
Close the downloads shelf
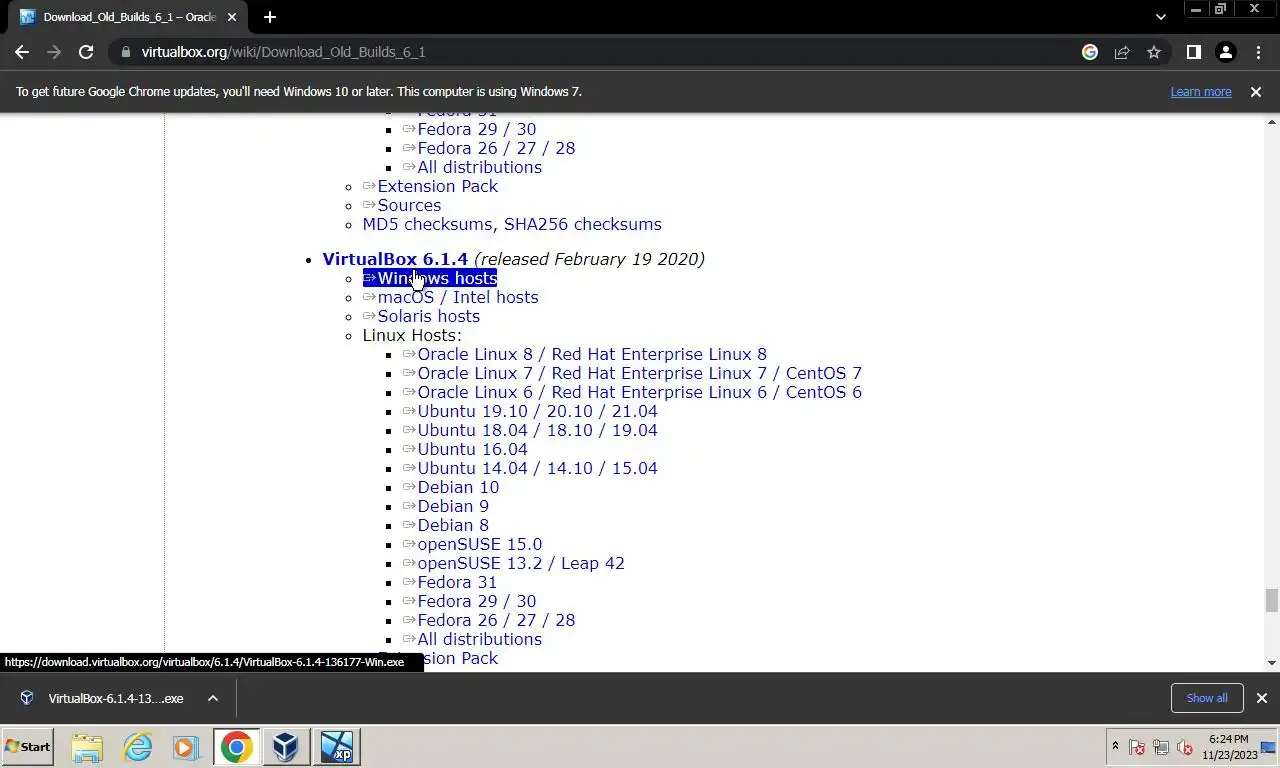pos(1262,698)
